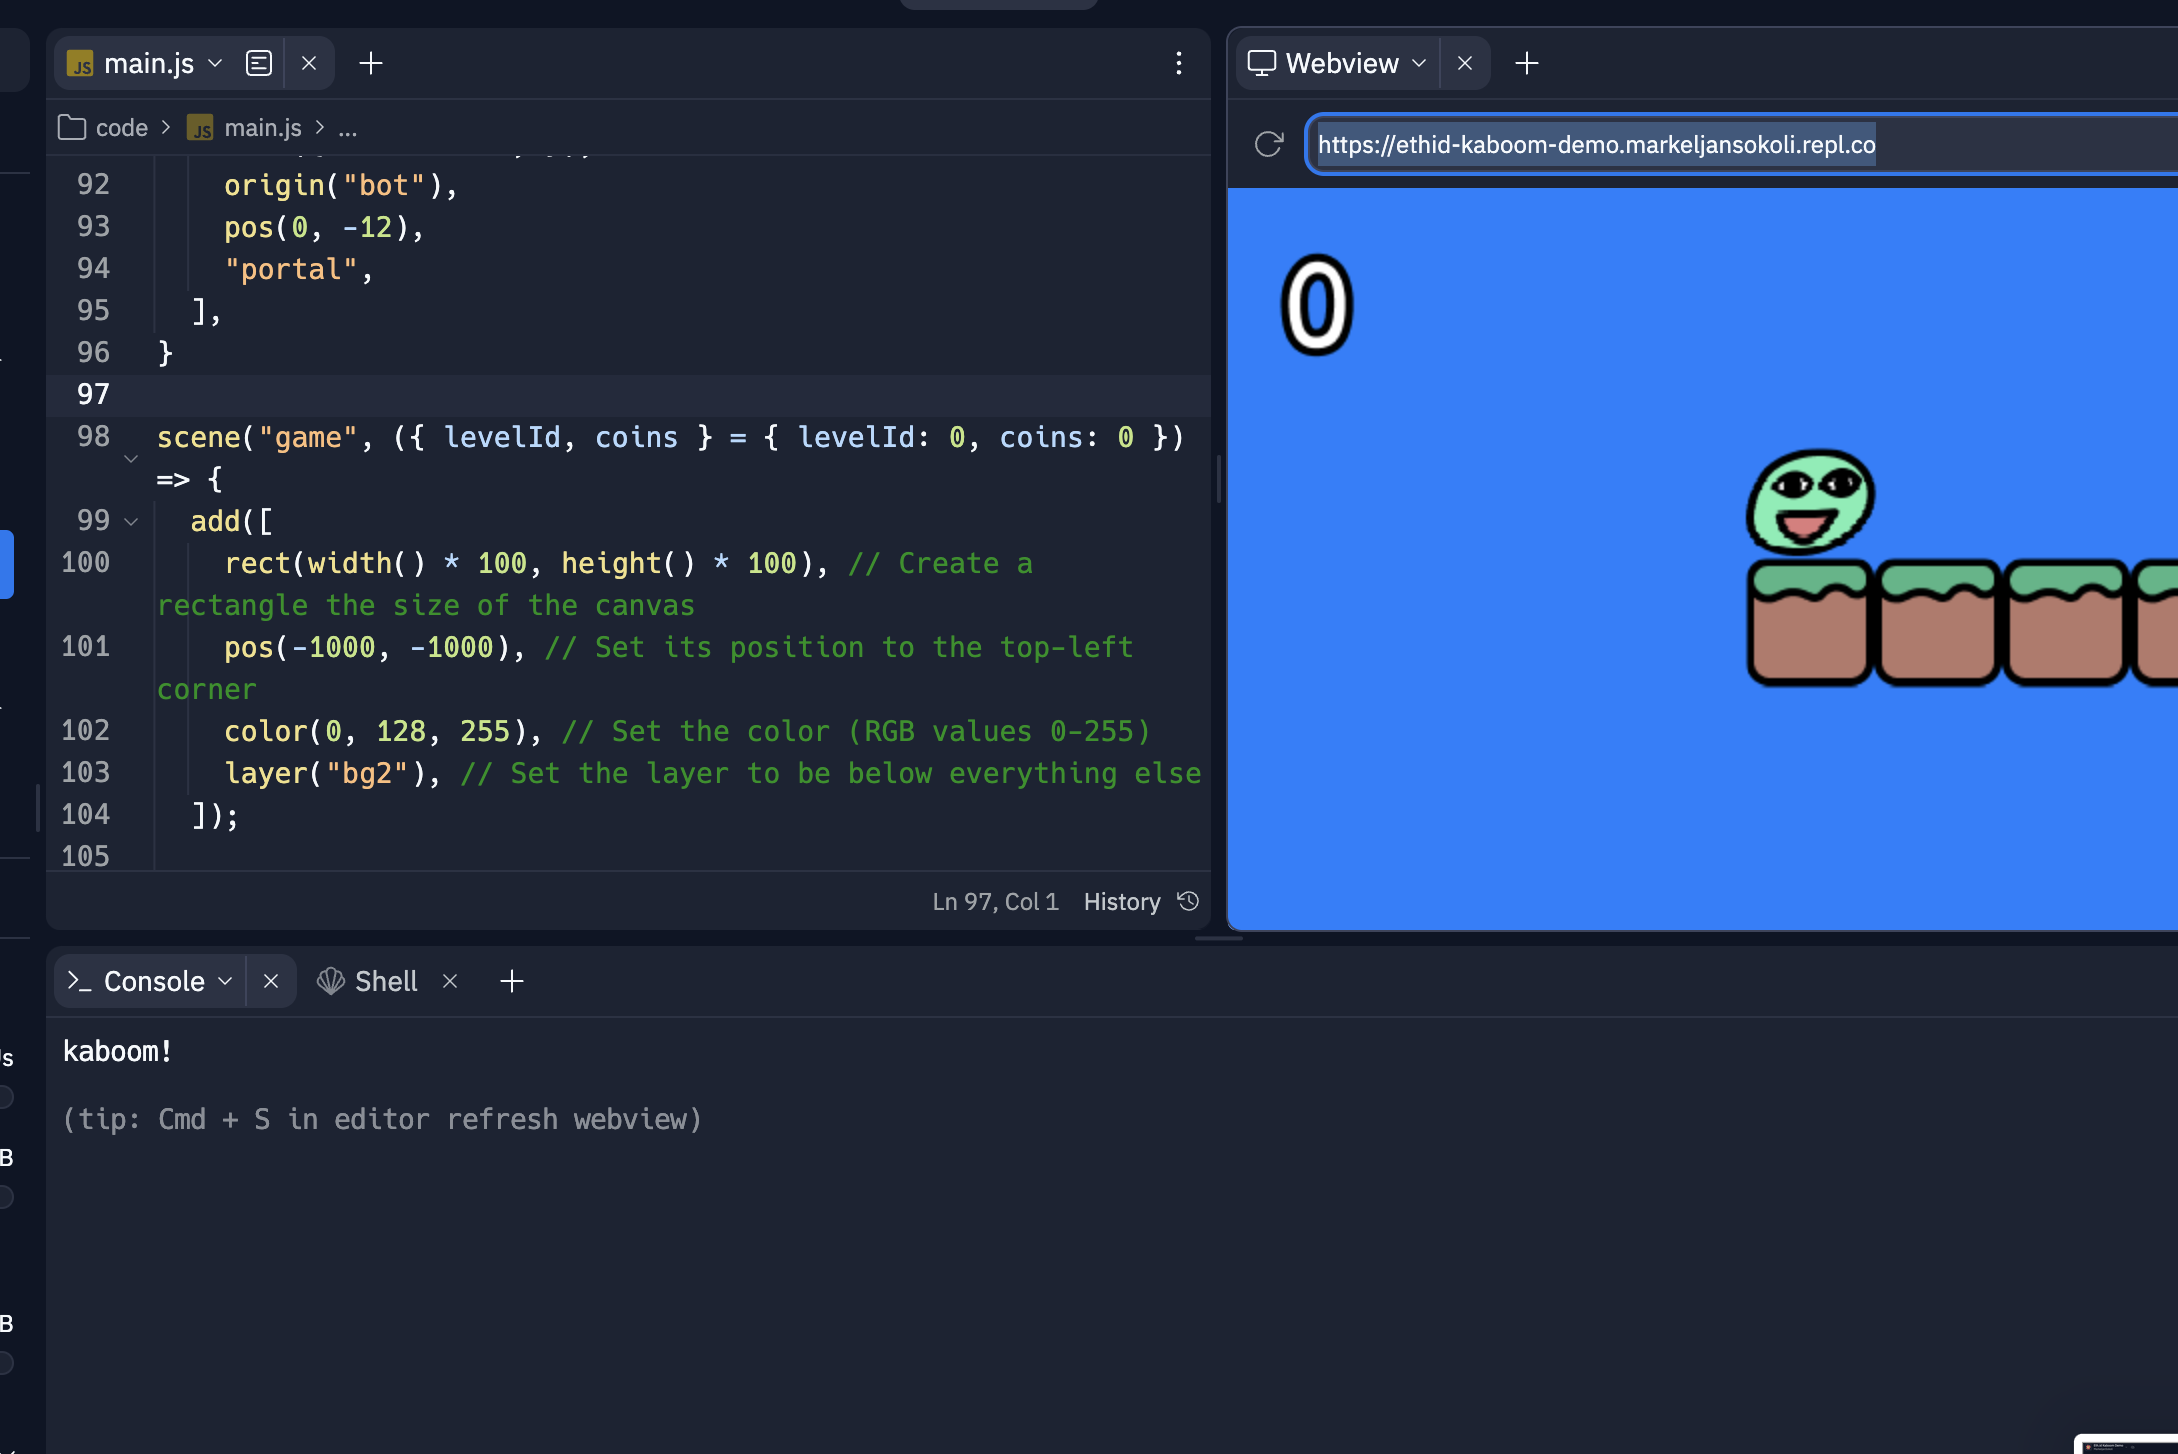Click the Ln 97, Col 1 status
This screenshot has height=1454, width=2178.
tap(995, 901)
